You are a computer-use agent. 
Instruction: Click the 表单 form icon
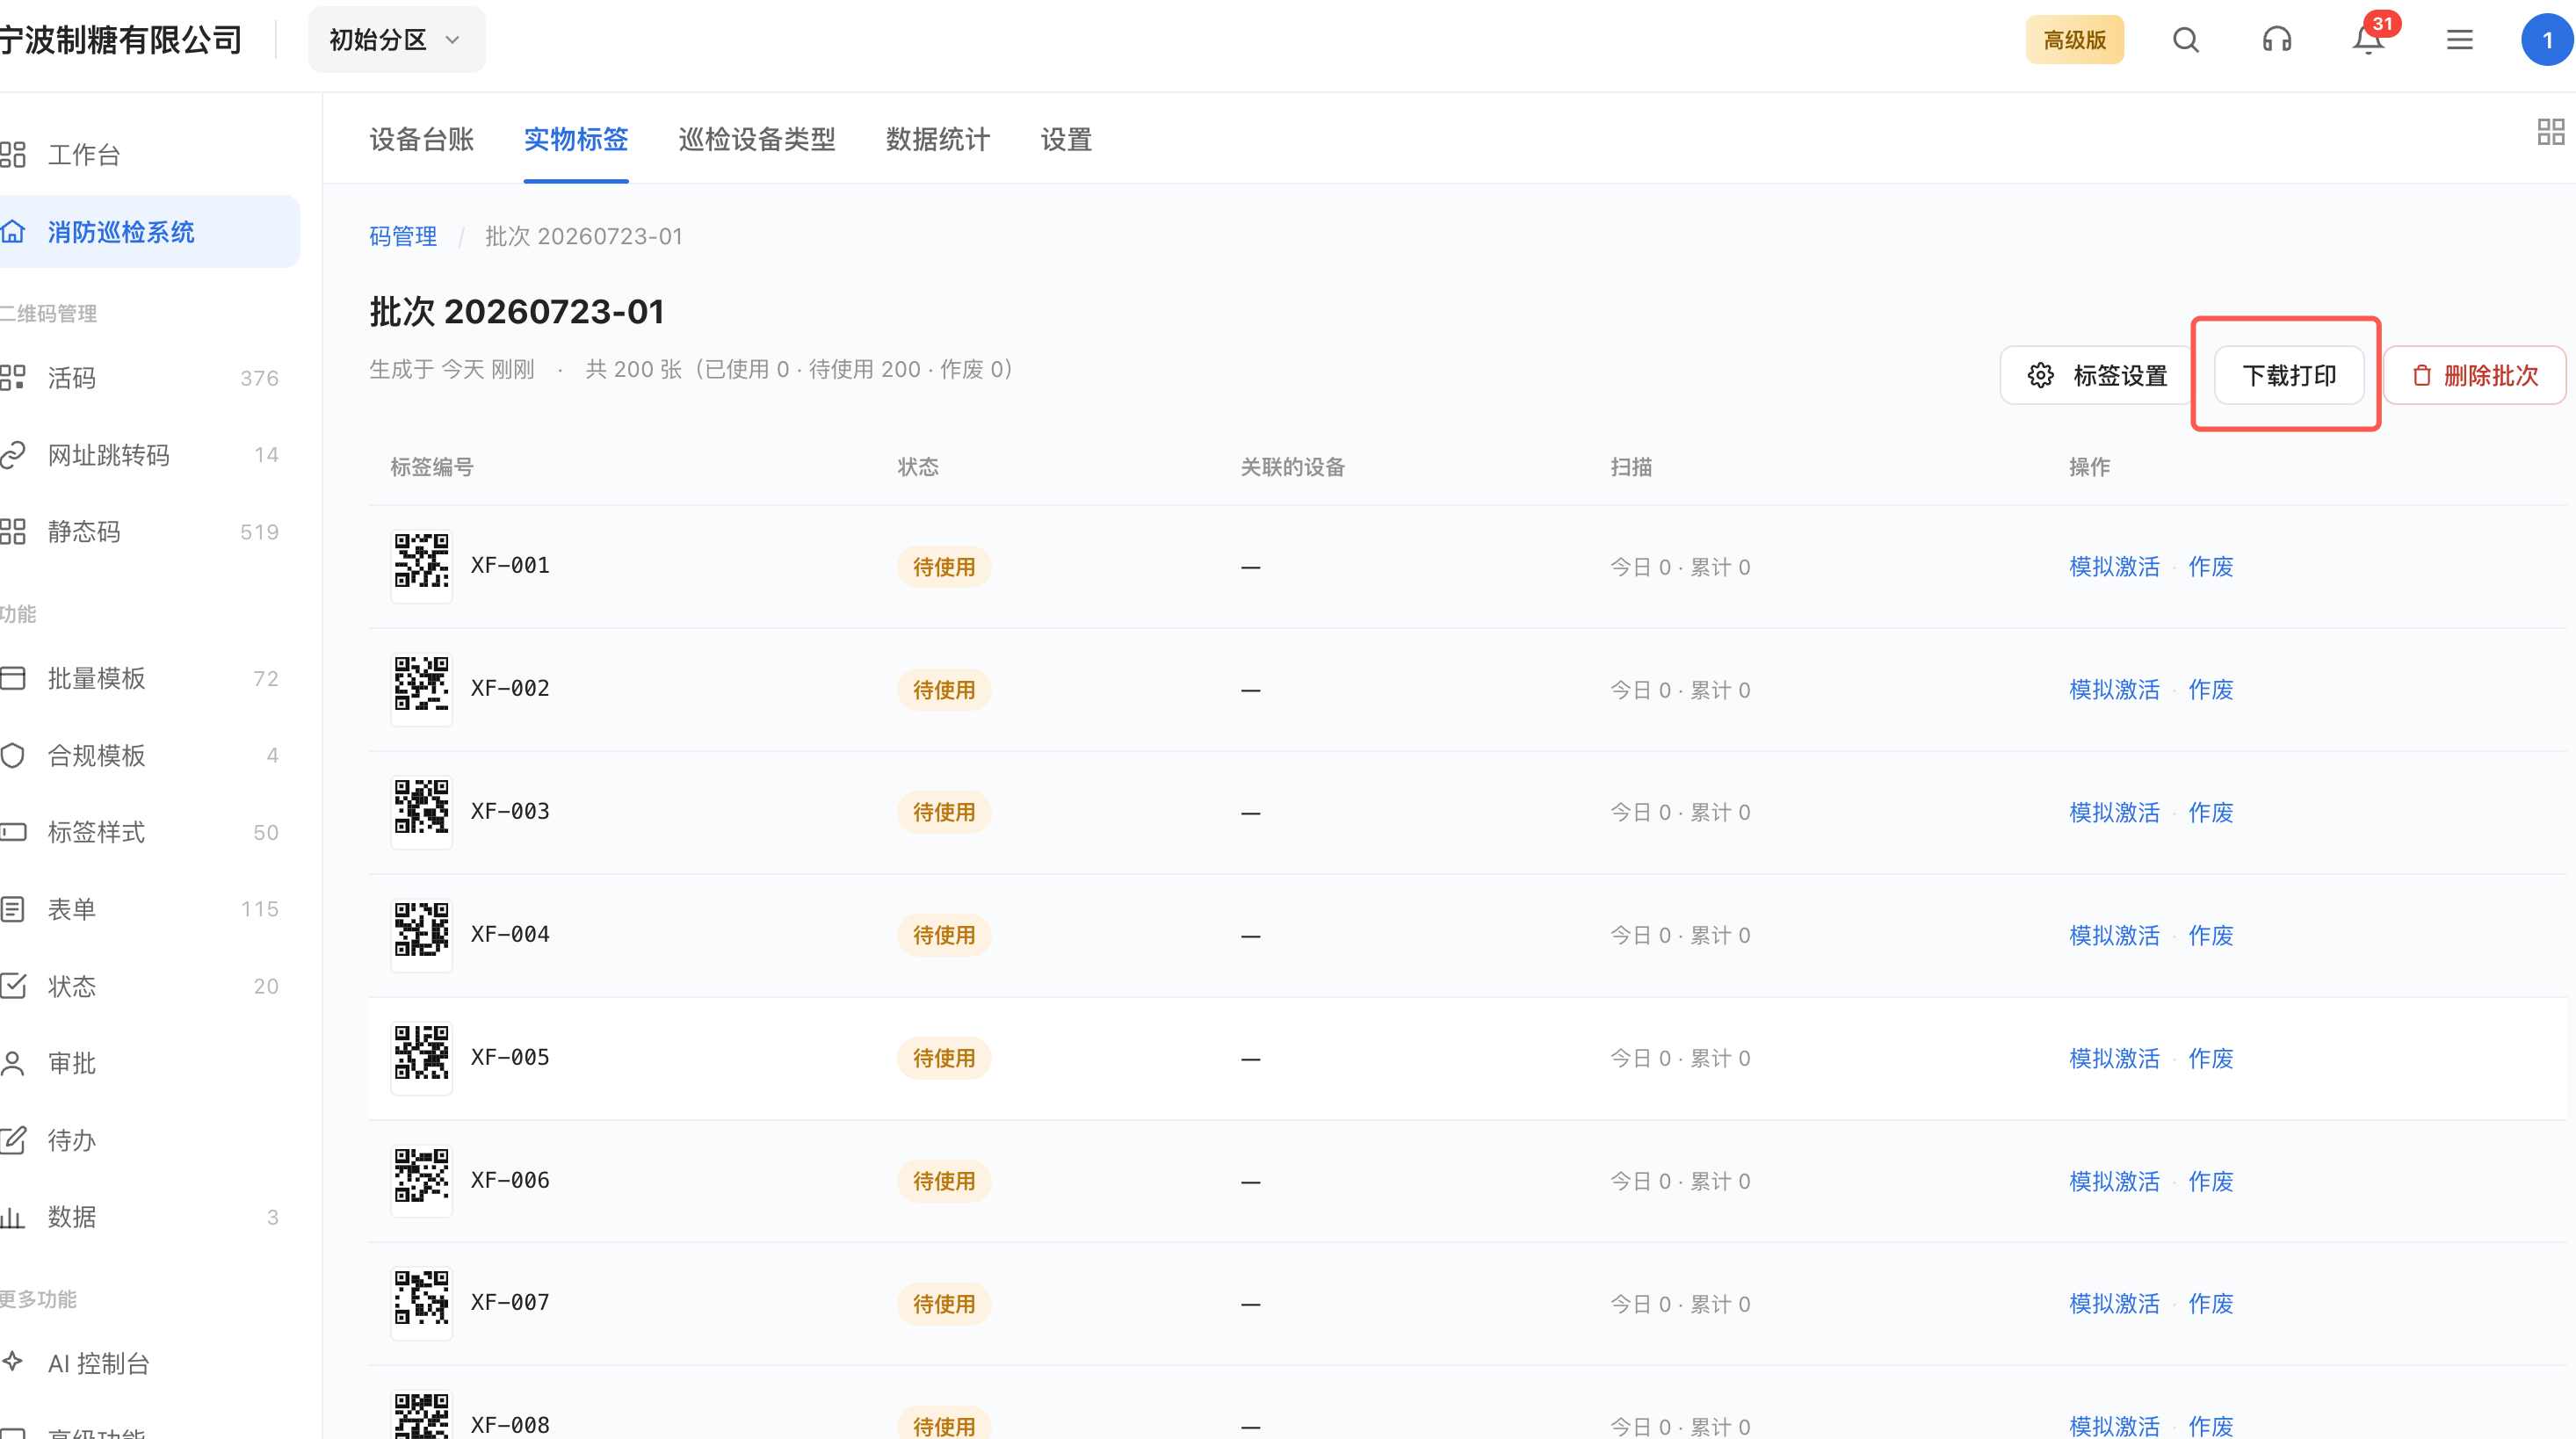point(12,909)
